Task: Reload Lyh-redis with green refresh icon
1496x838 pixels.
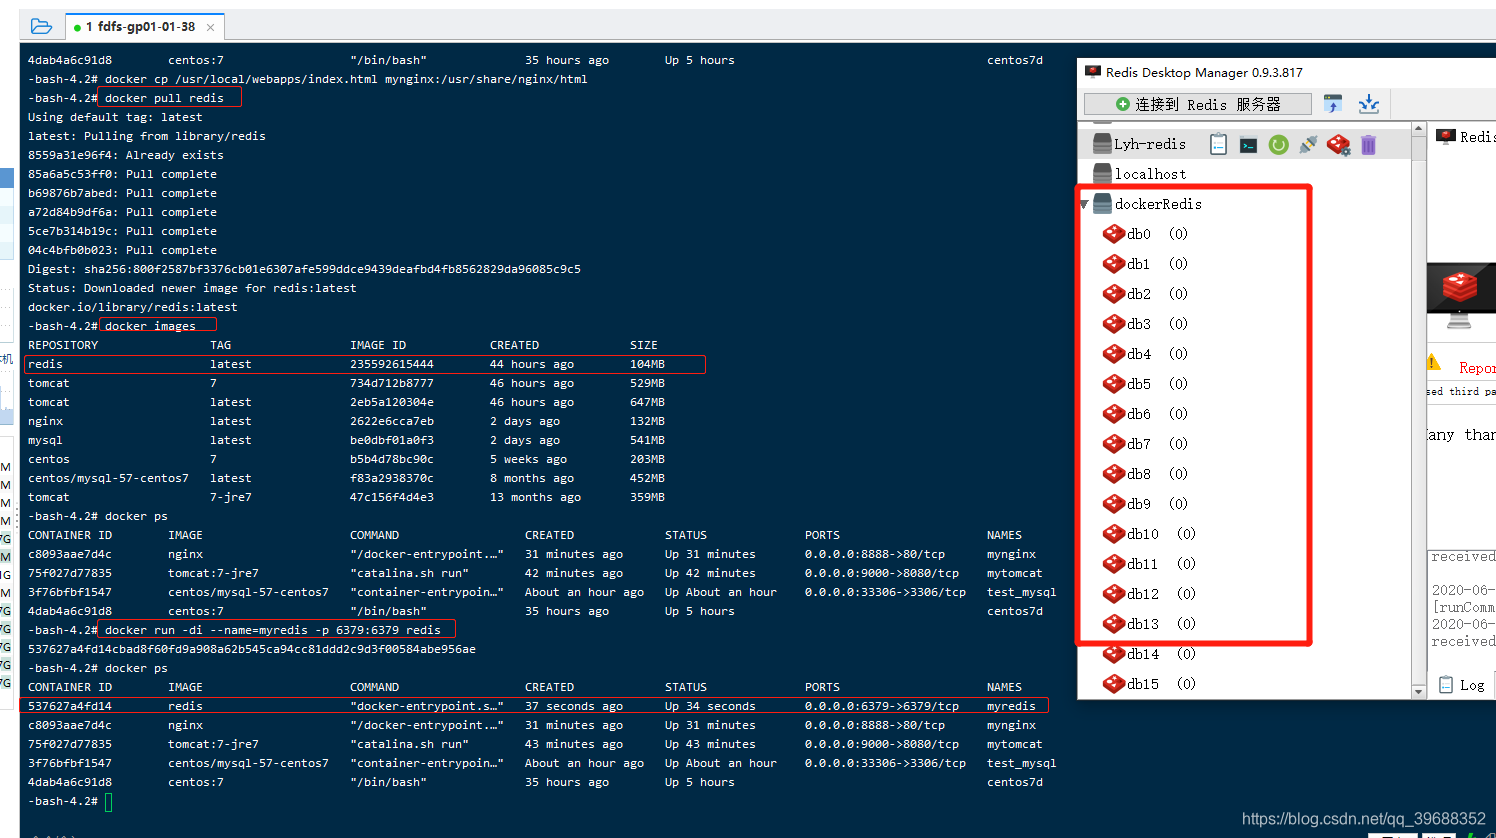Action: (x=1278, y=145)
